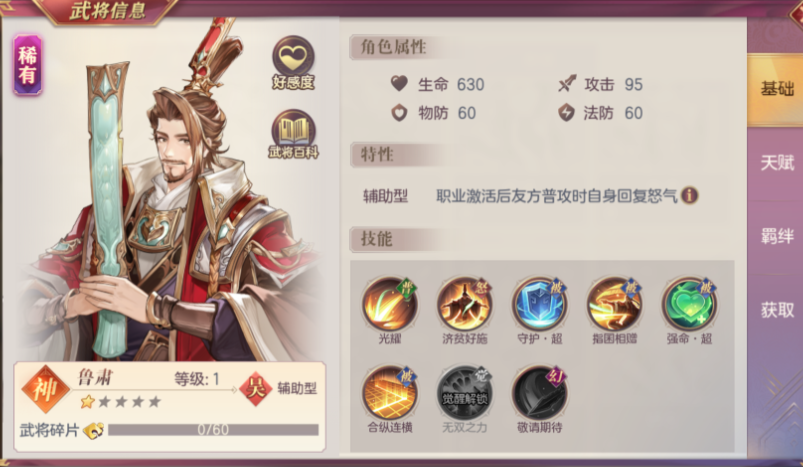Tap the 稀有 rarity badge

tap(28, 65)
